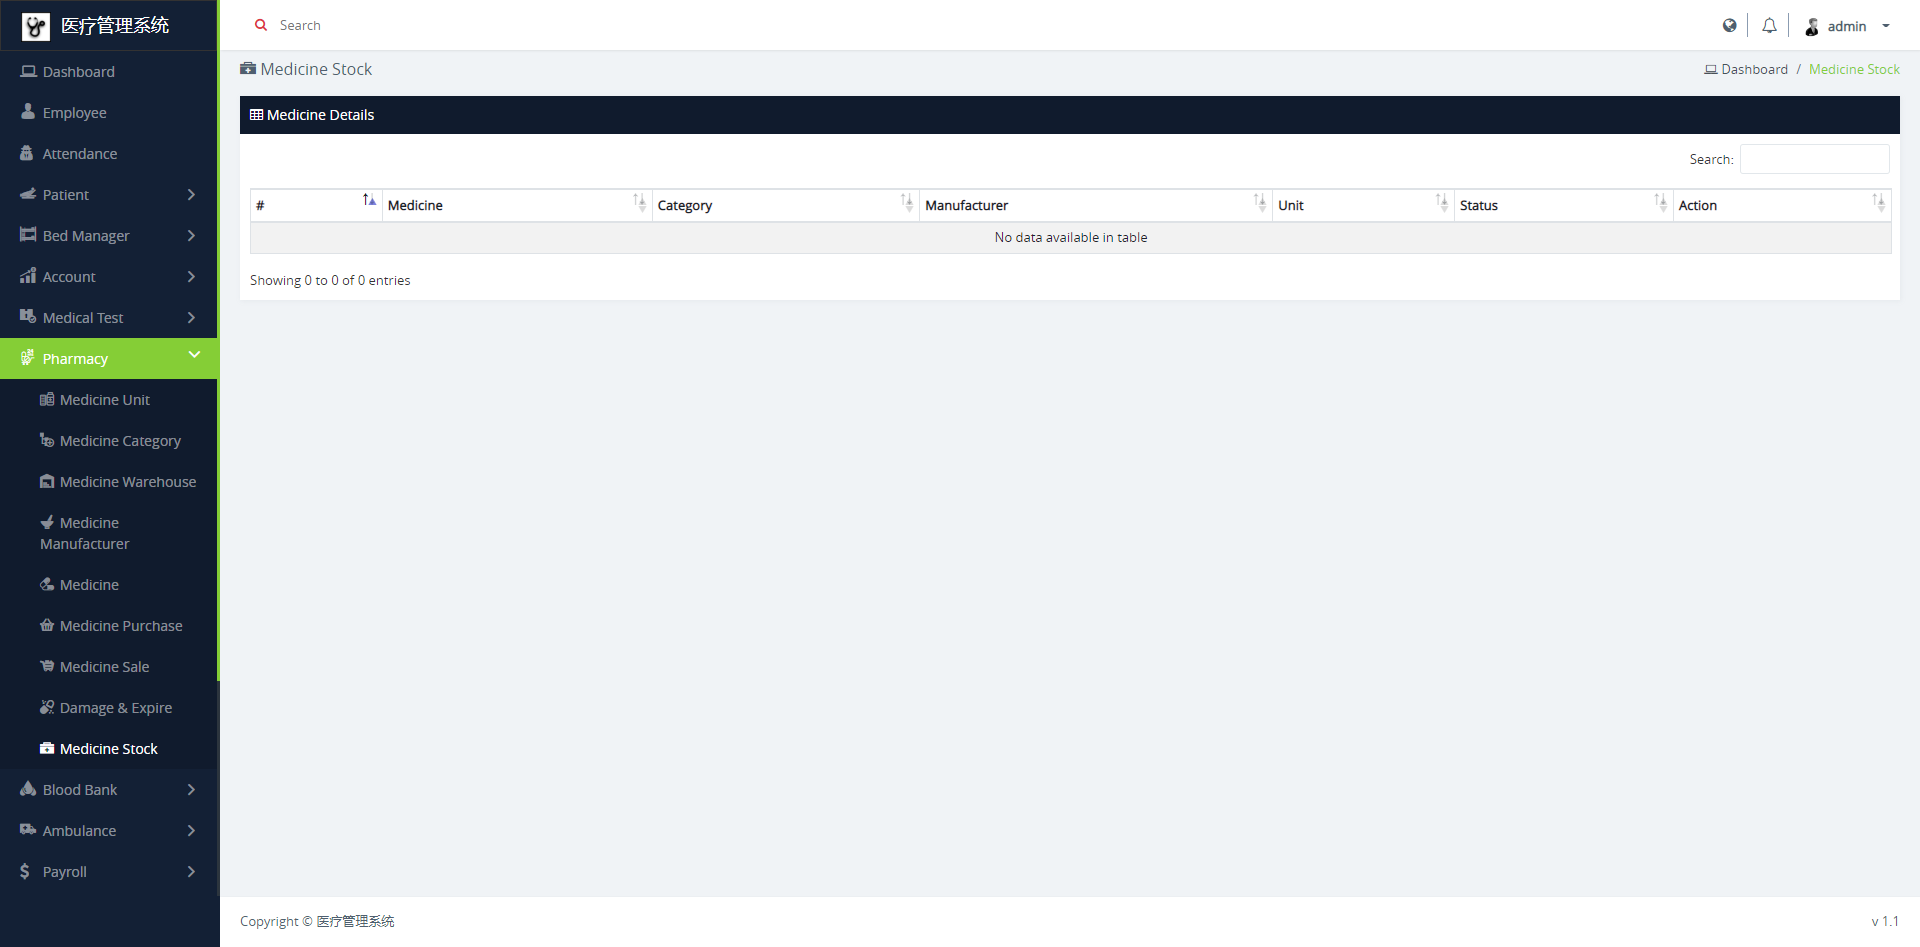The height and width of the screenshot is (947, 1920).
Task: Click the admin user avatar icon
Action: pos(1811,27)
